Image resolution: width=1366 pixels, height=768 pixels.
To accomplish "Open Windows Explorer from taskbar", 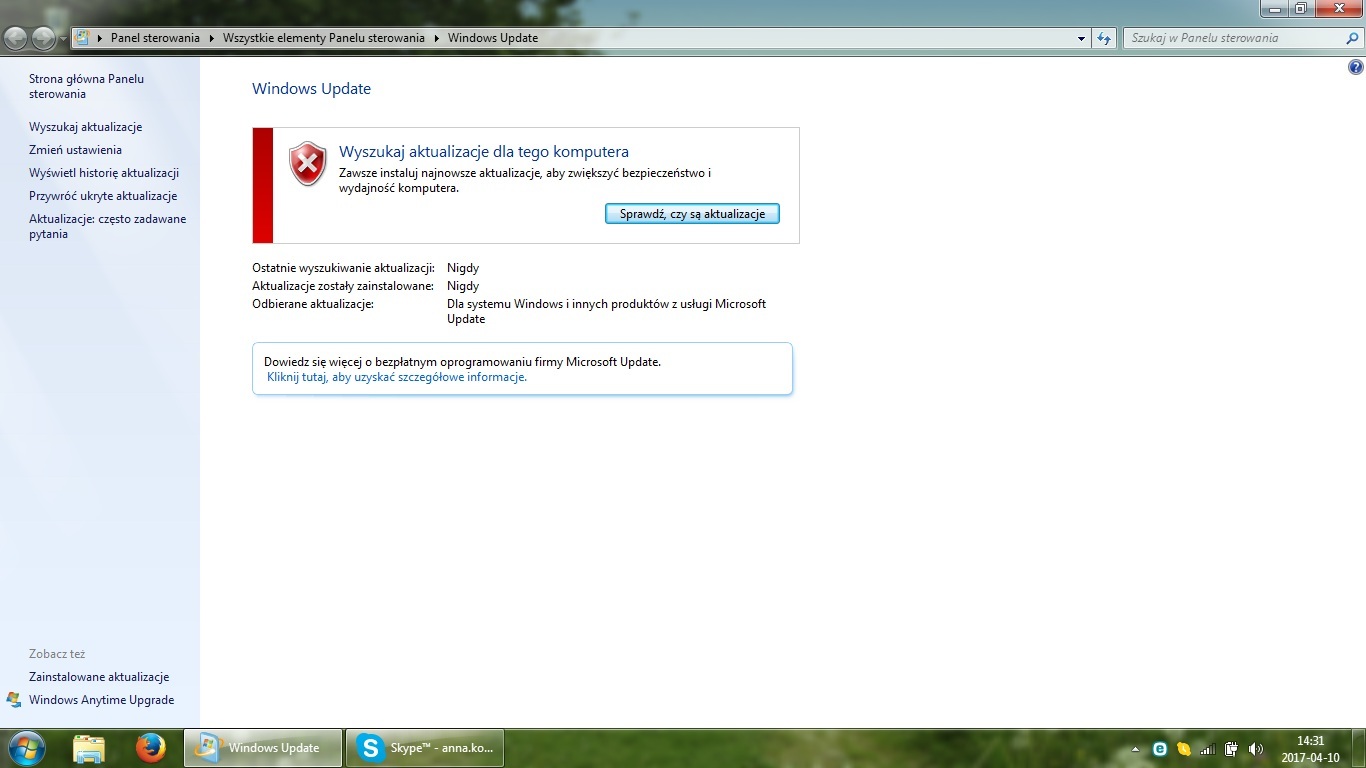I will (x=89, y=748).
